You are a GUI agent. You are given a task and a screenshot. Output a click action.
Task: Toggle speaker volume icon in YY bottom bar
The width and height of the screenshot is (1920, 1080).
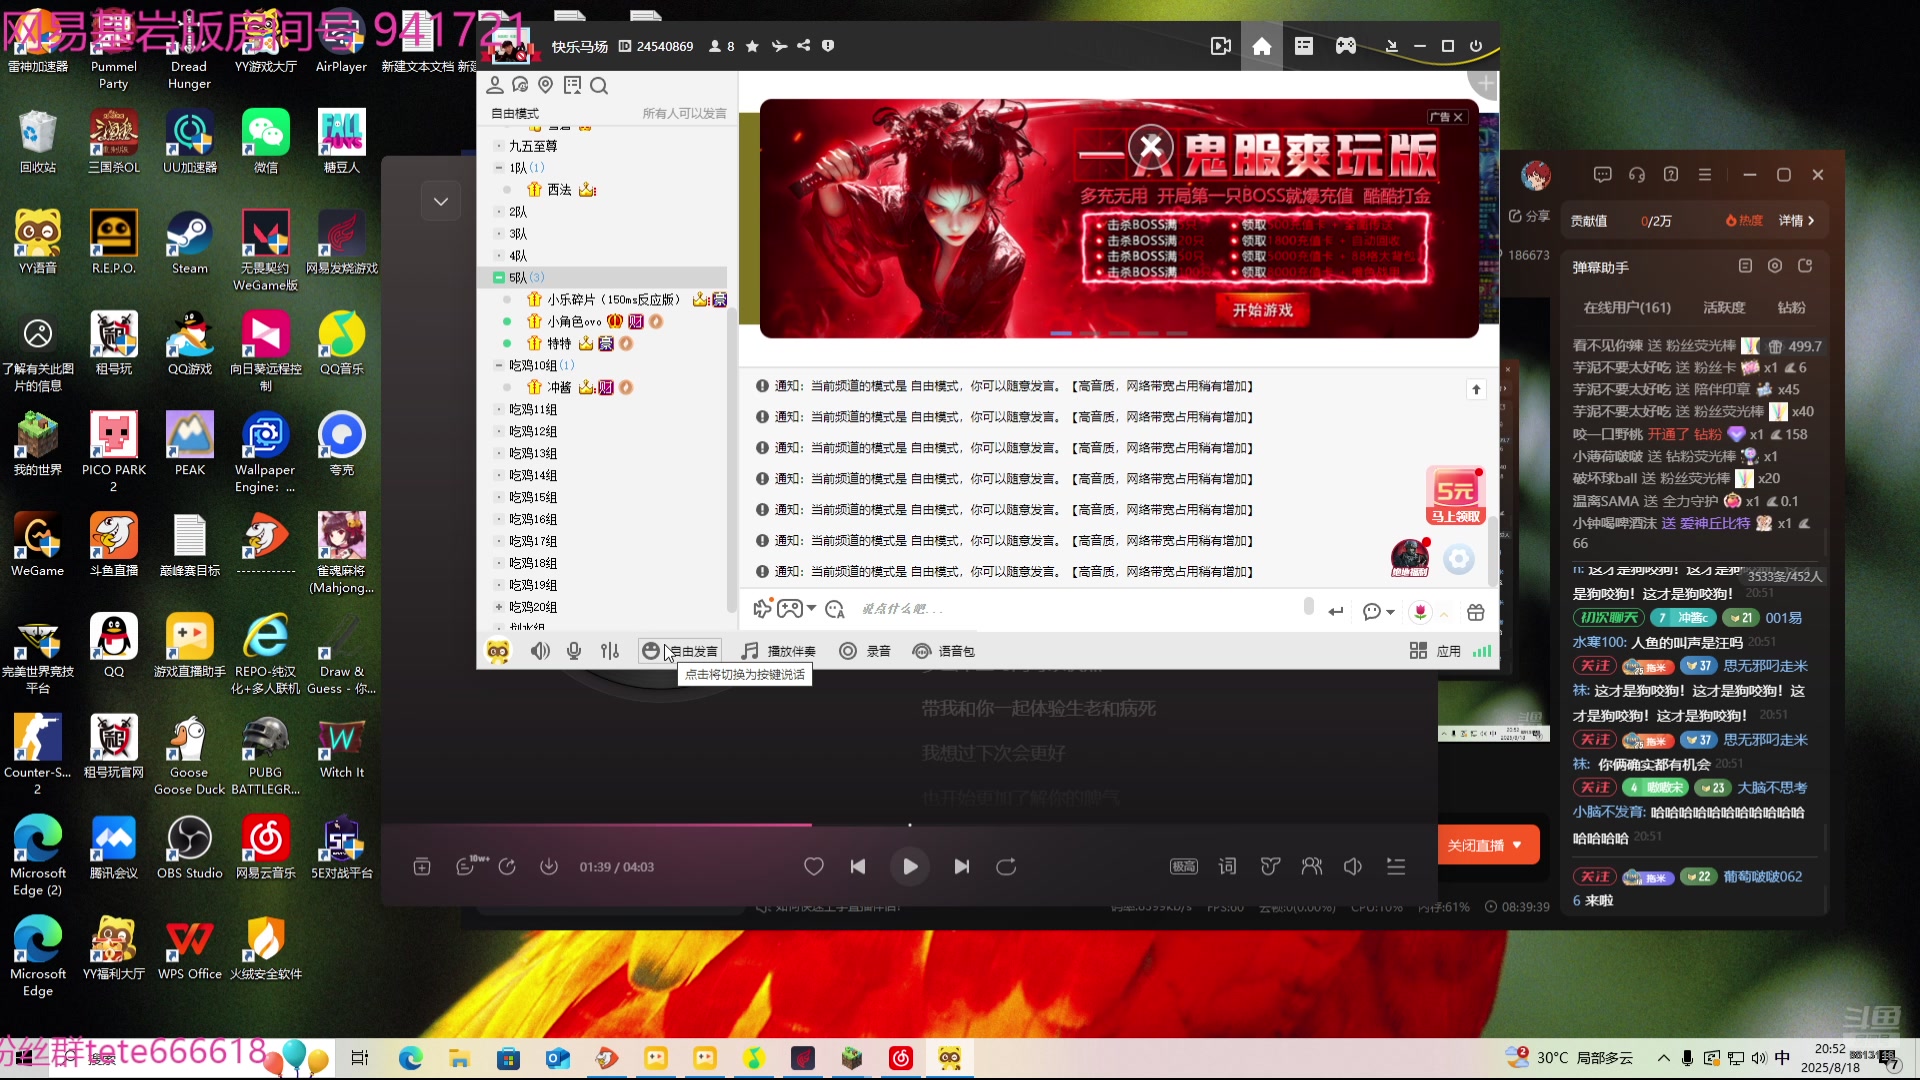(540, 651)
